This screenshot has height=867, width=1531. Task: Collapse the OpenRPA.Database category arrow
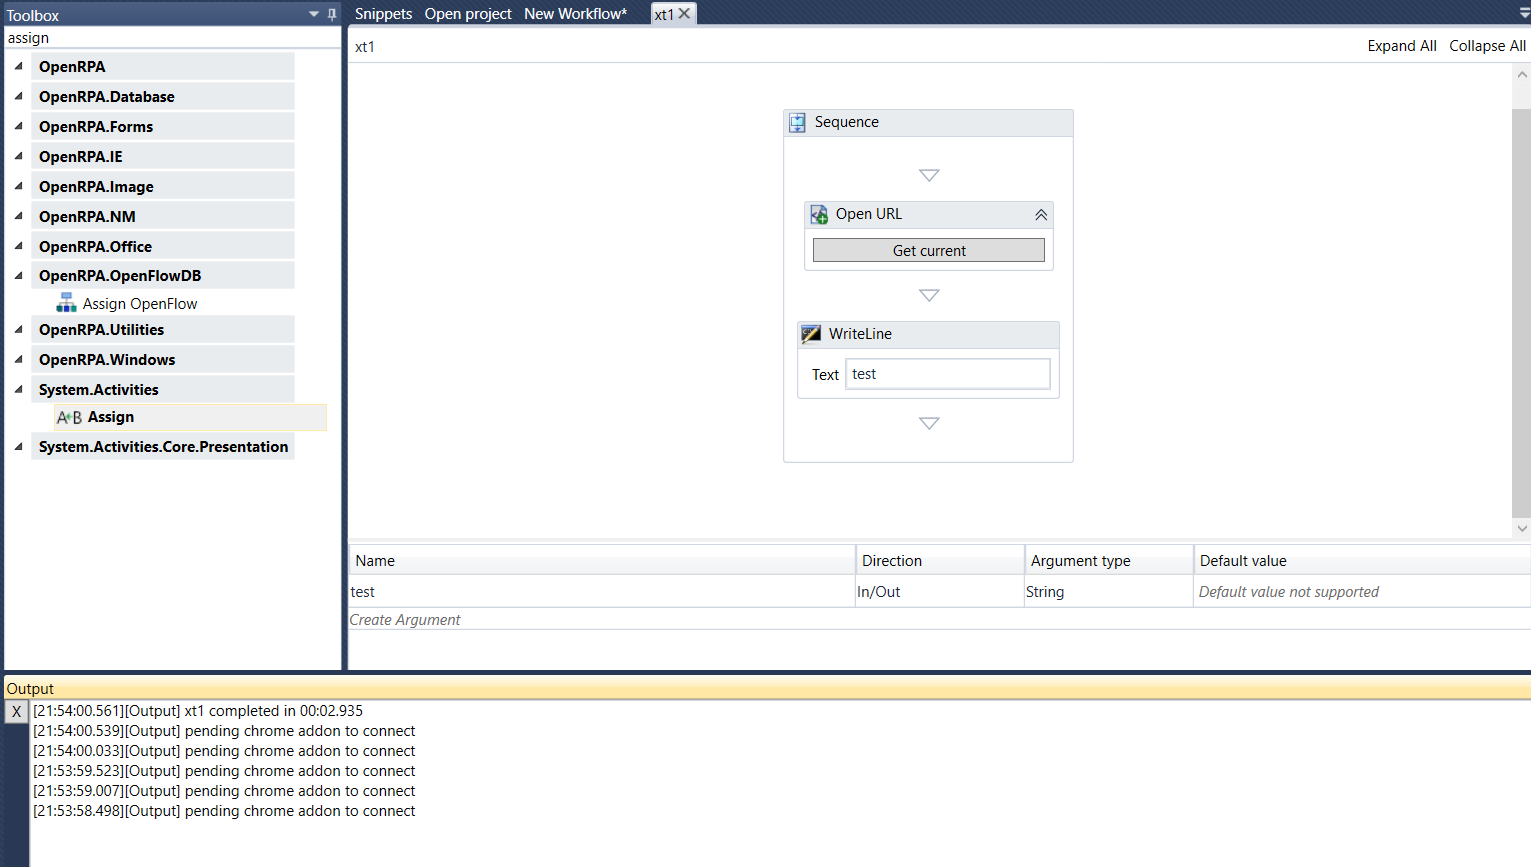(18, 96)
